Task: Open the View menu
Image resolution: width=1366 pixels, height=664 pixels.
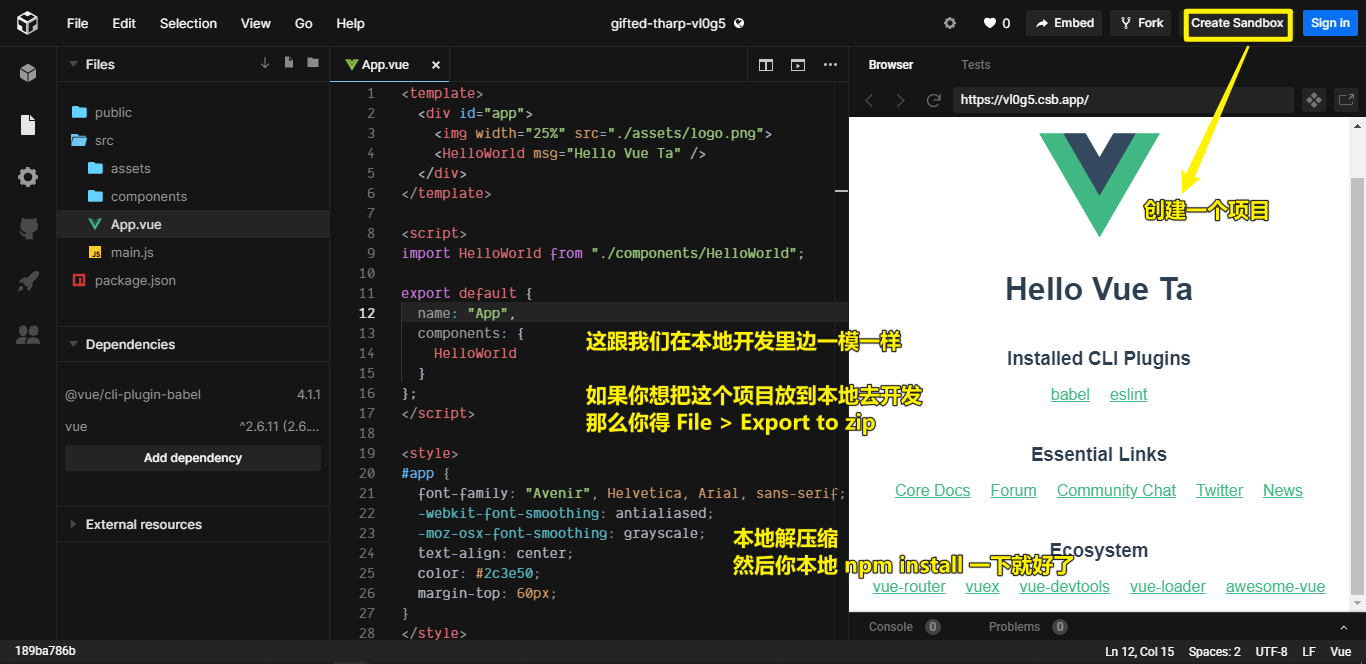Action: 256,23
